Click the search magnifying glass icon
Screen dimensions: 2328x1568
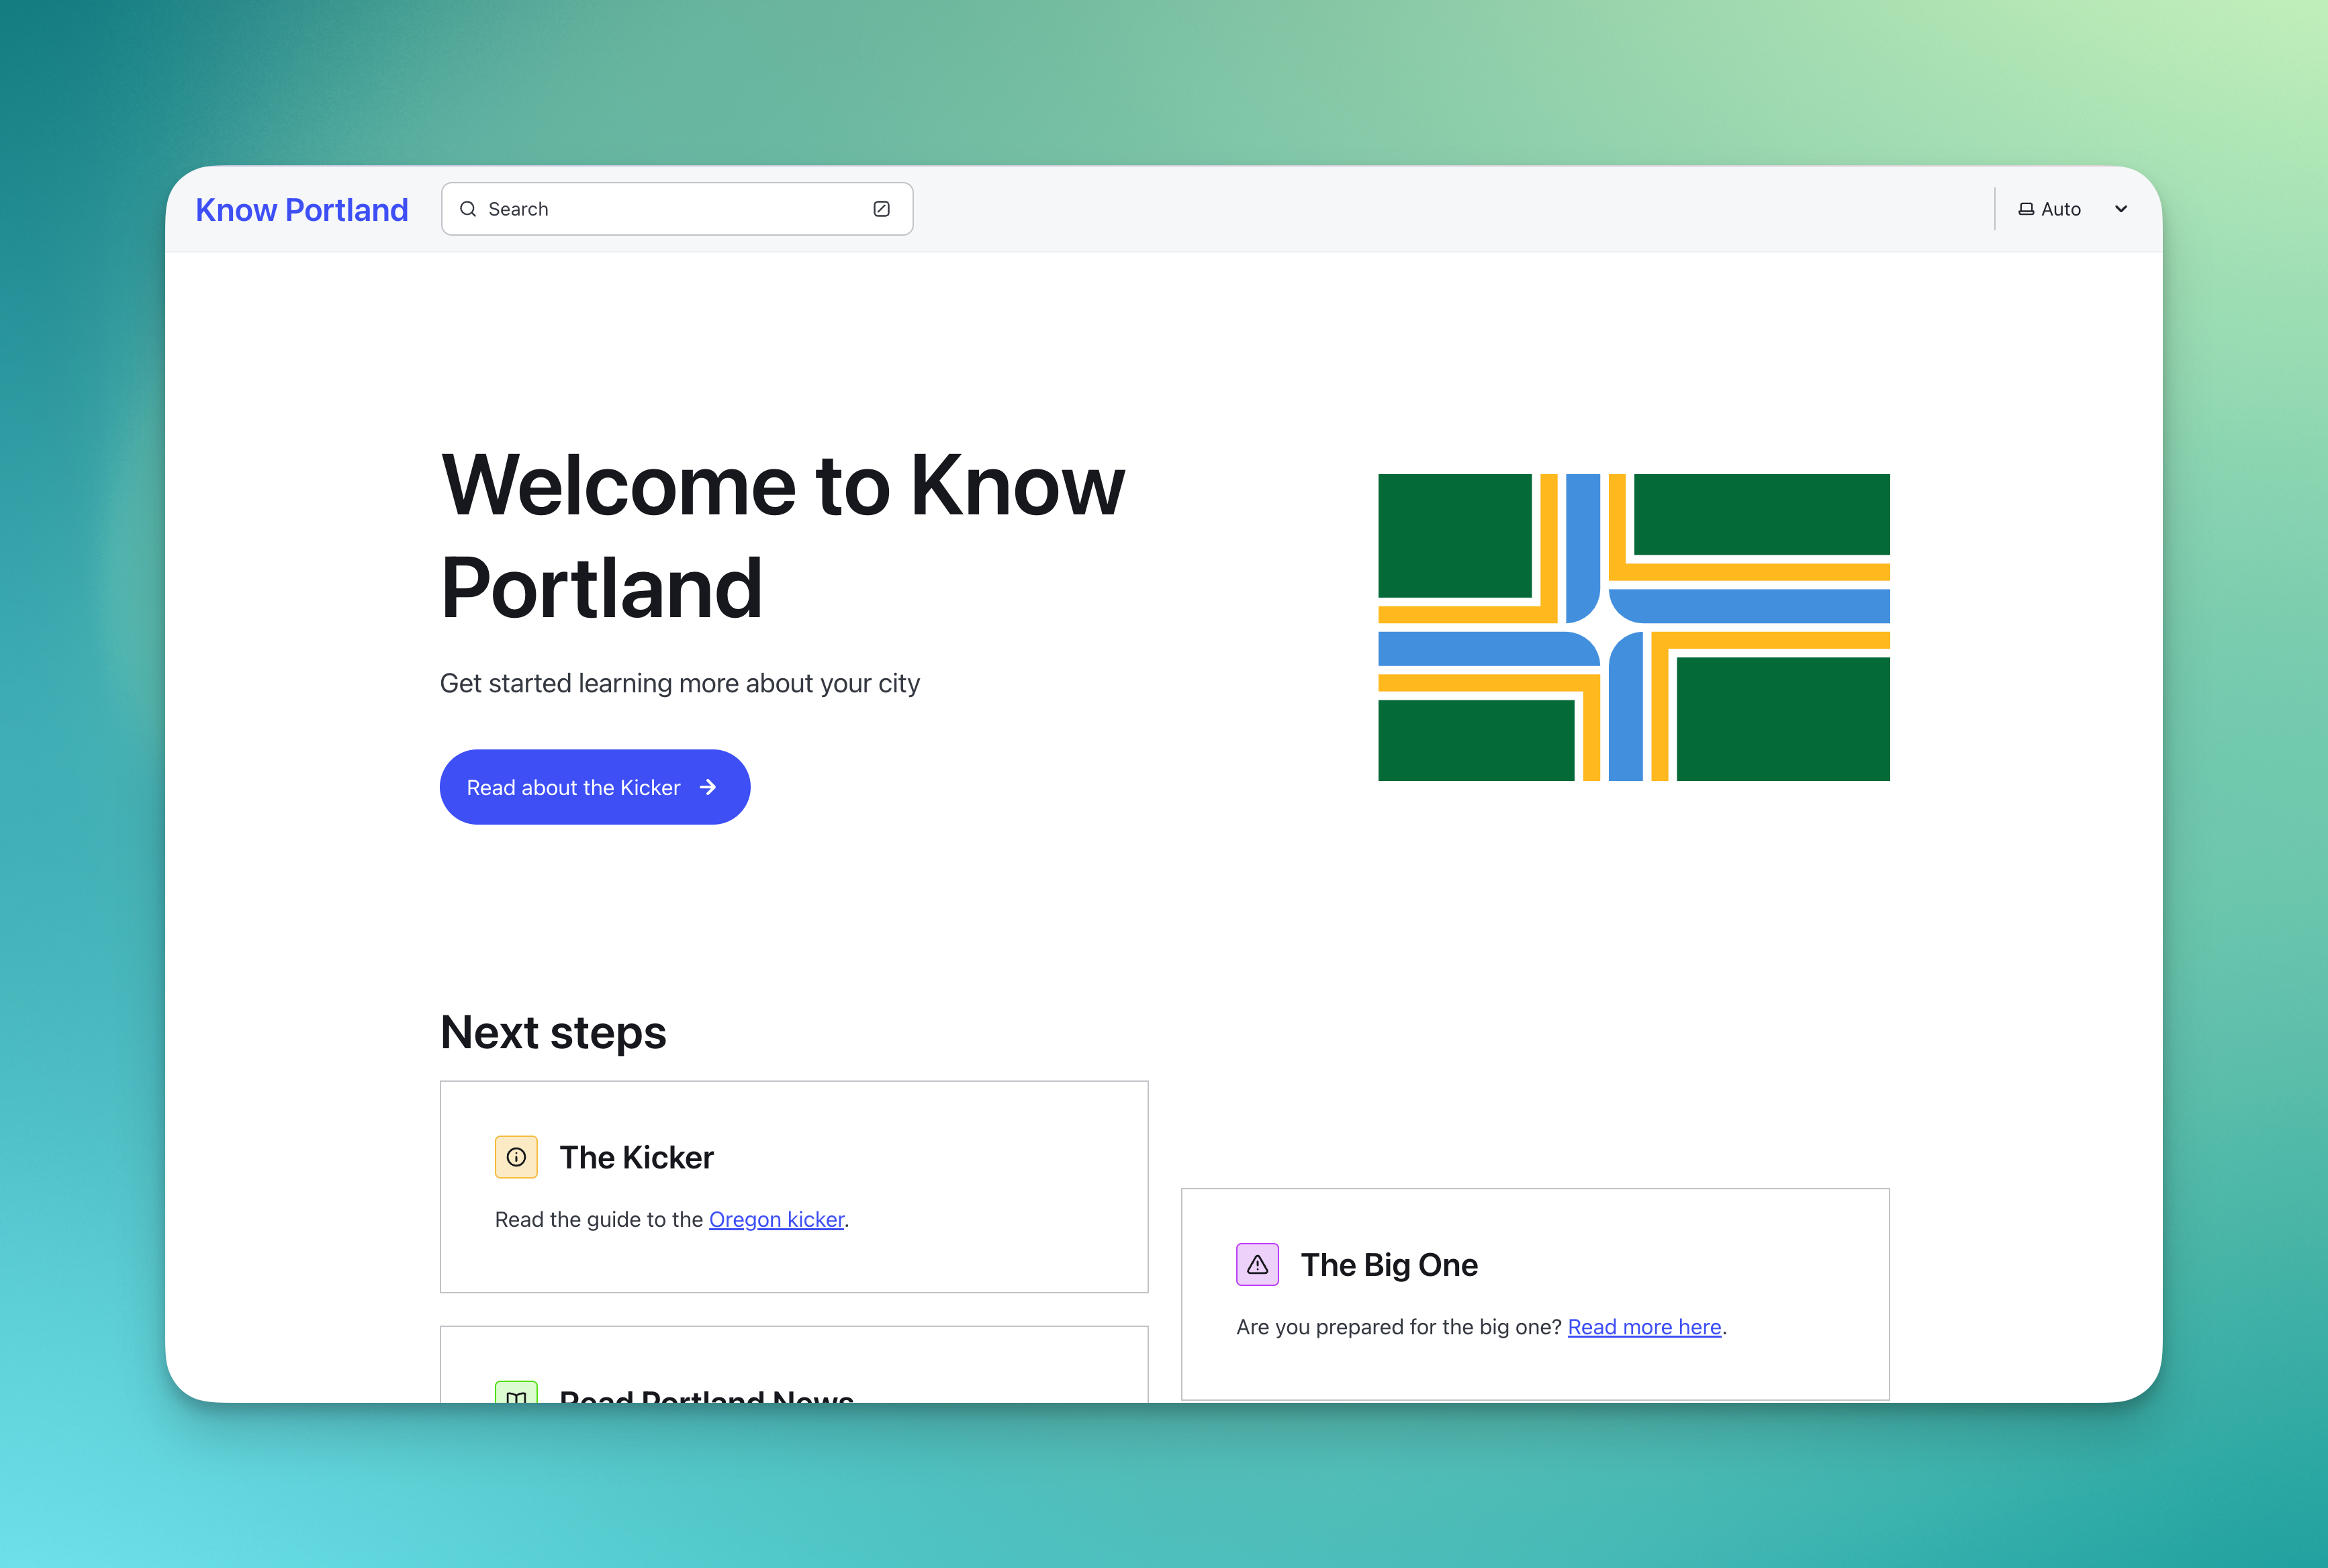(467, 208)
